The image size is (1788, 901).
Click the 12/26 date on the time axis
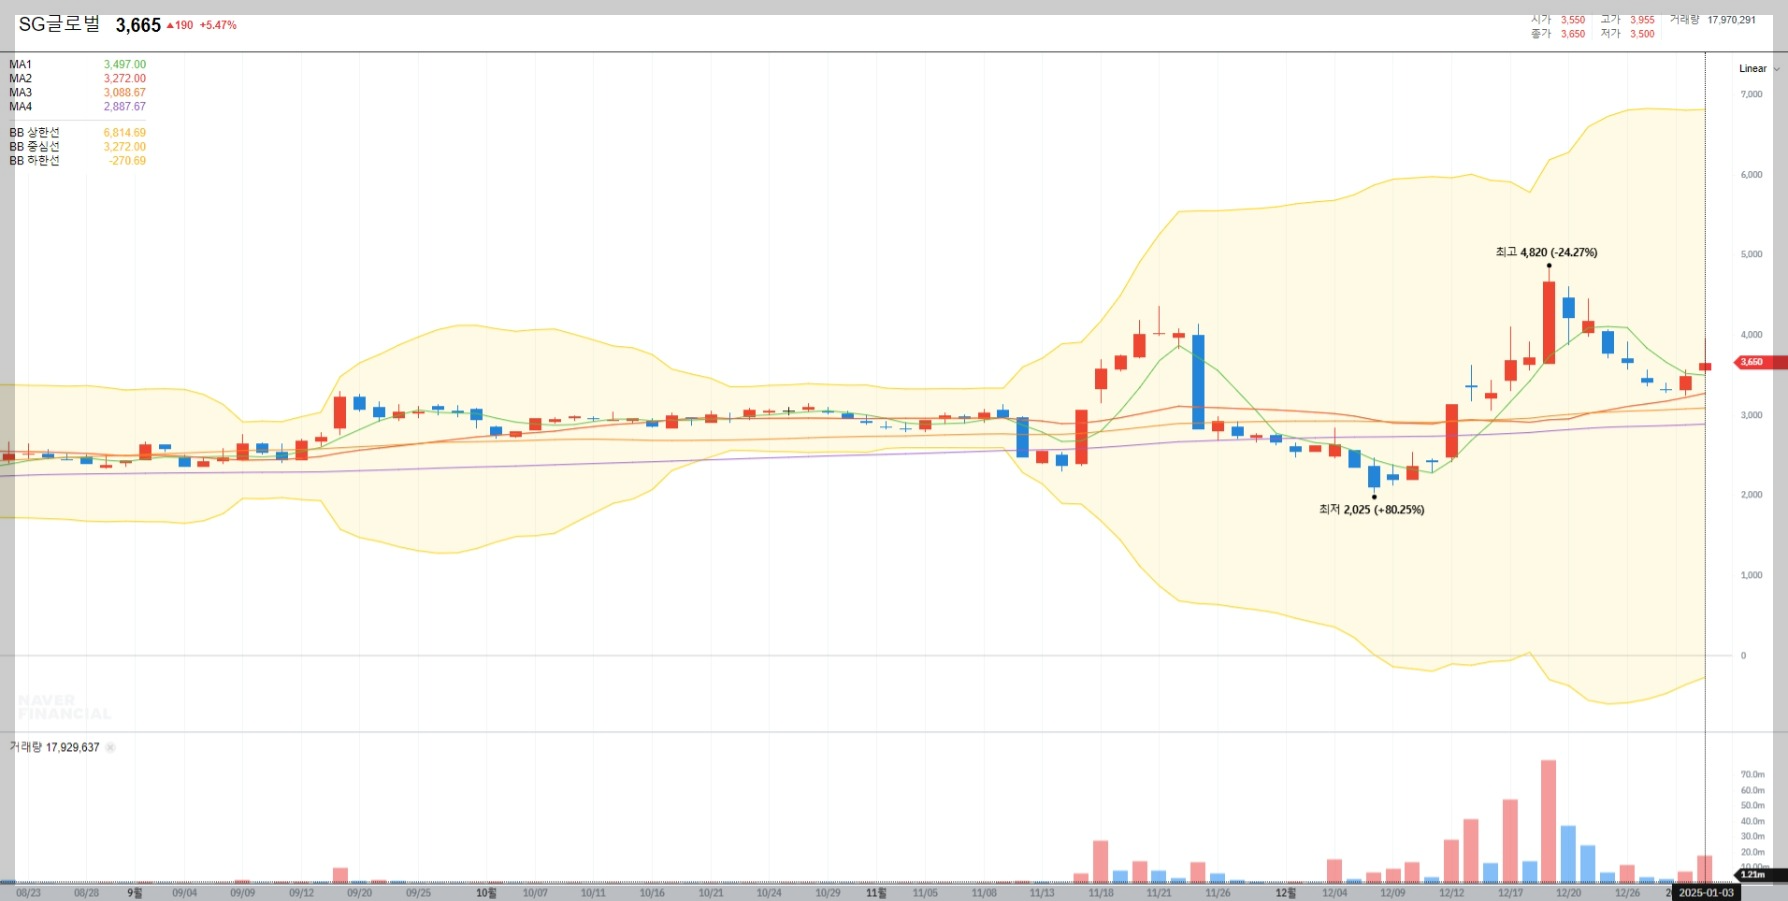[x=1628, y=892]
